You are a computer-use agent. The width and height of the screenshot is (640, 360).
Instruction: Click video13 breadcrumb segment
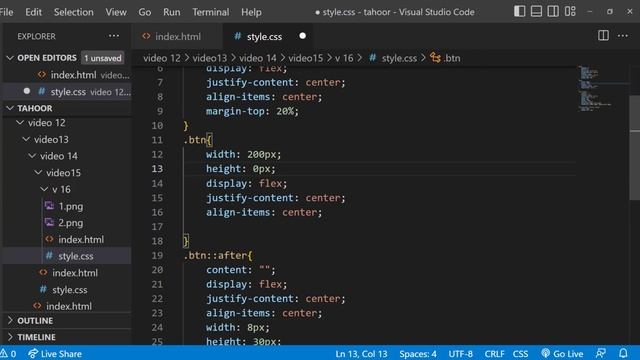(x=209, y=58)
